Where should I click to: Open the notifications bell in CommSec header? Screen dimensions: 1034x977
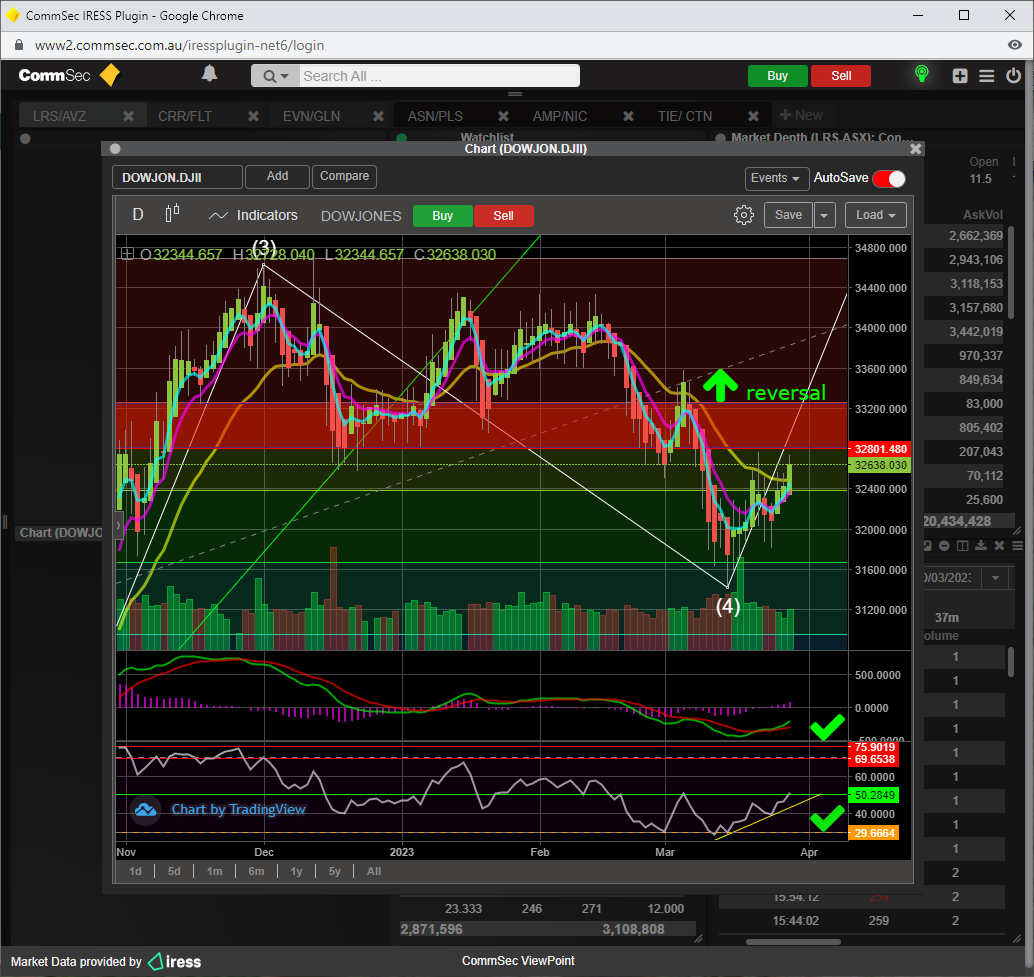pyautogui.click(x=209, y=74)
